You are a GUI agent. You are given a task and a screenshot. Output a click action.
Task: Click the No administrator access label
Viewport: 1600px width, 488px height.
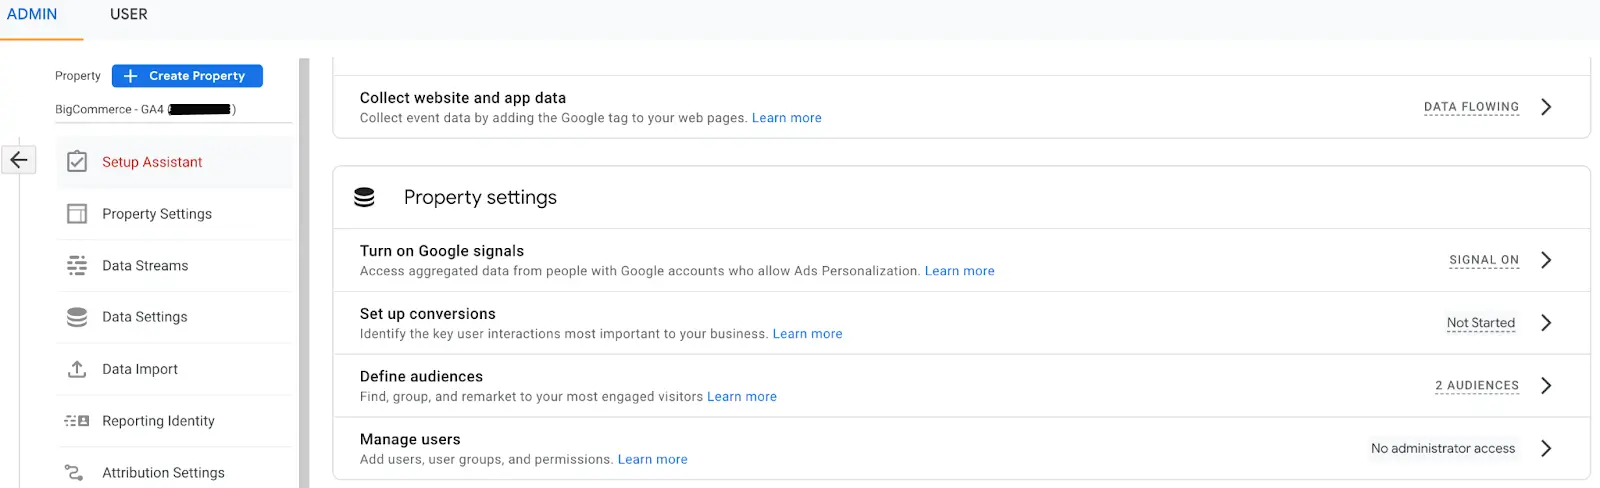point(1443,448)
